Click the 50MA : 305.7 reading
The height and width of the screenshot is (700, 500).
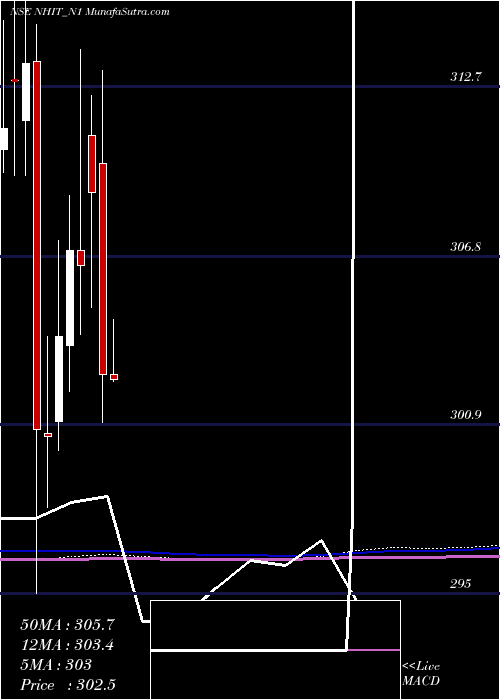tap(67, 625)
